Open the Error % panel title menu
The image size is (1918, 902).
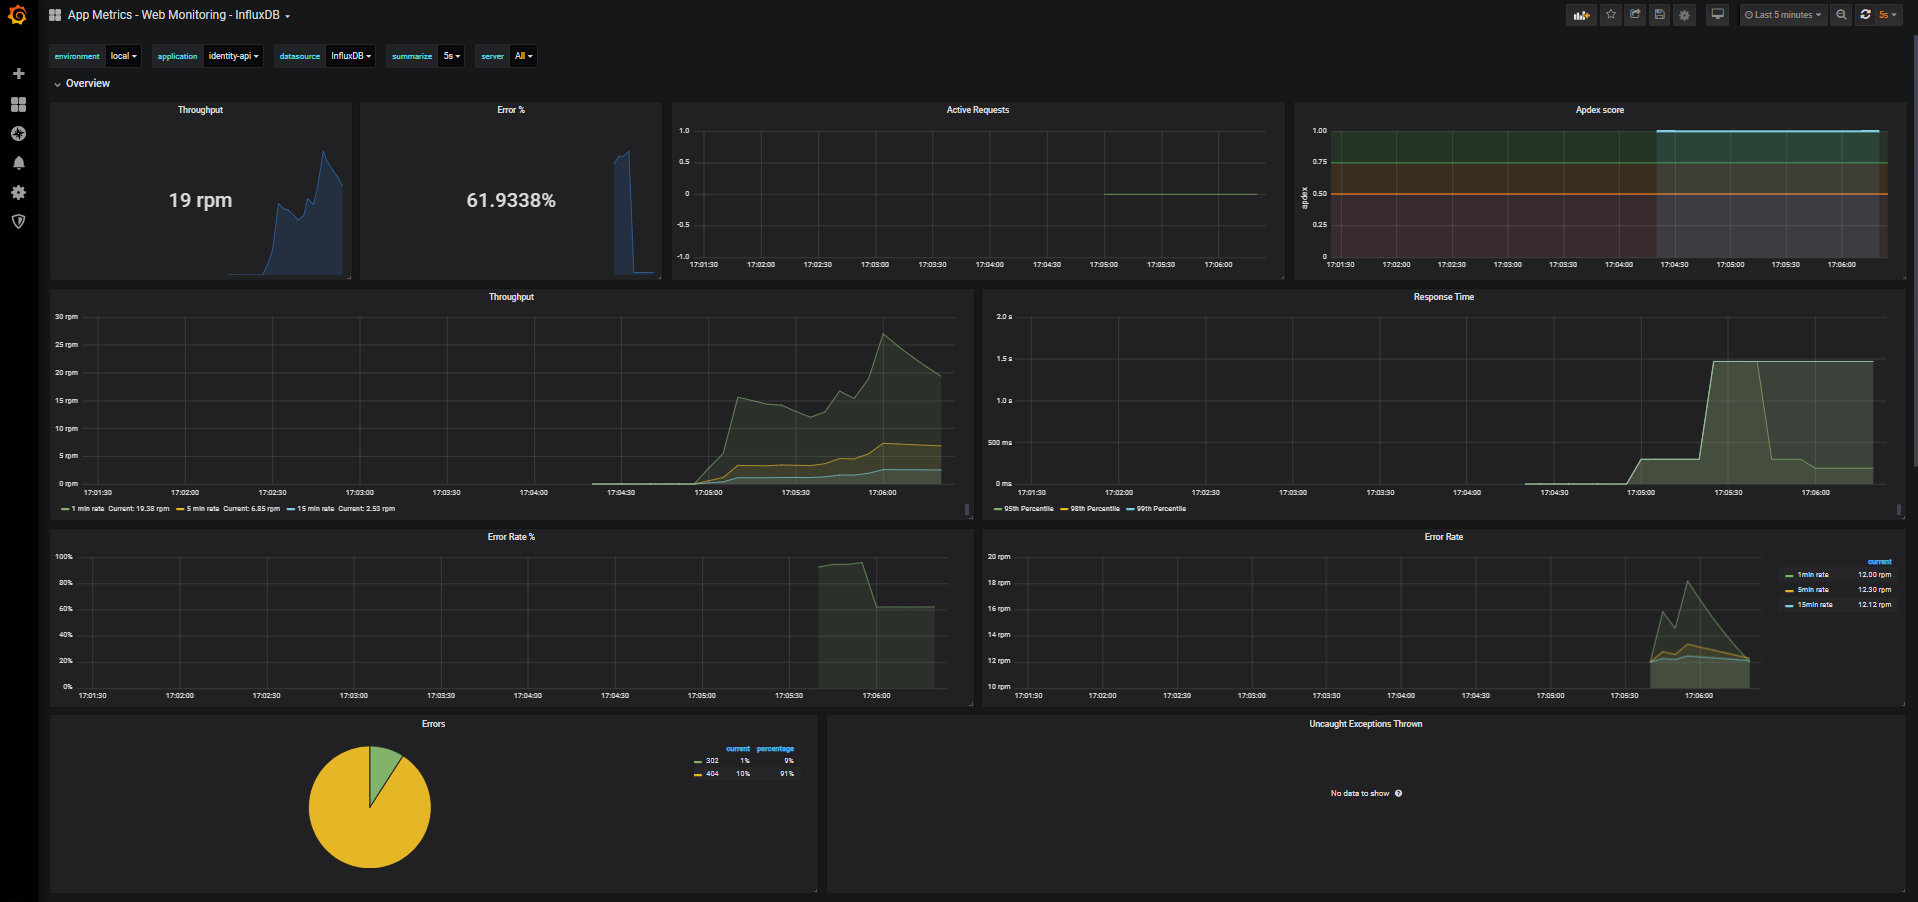[511, 110]
